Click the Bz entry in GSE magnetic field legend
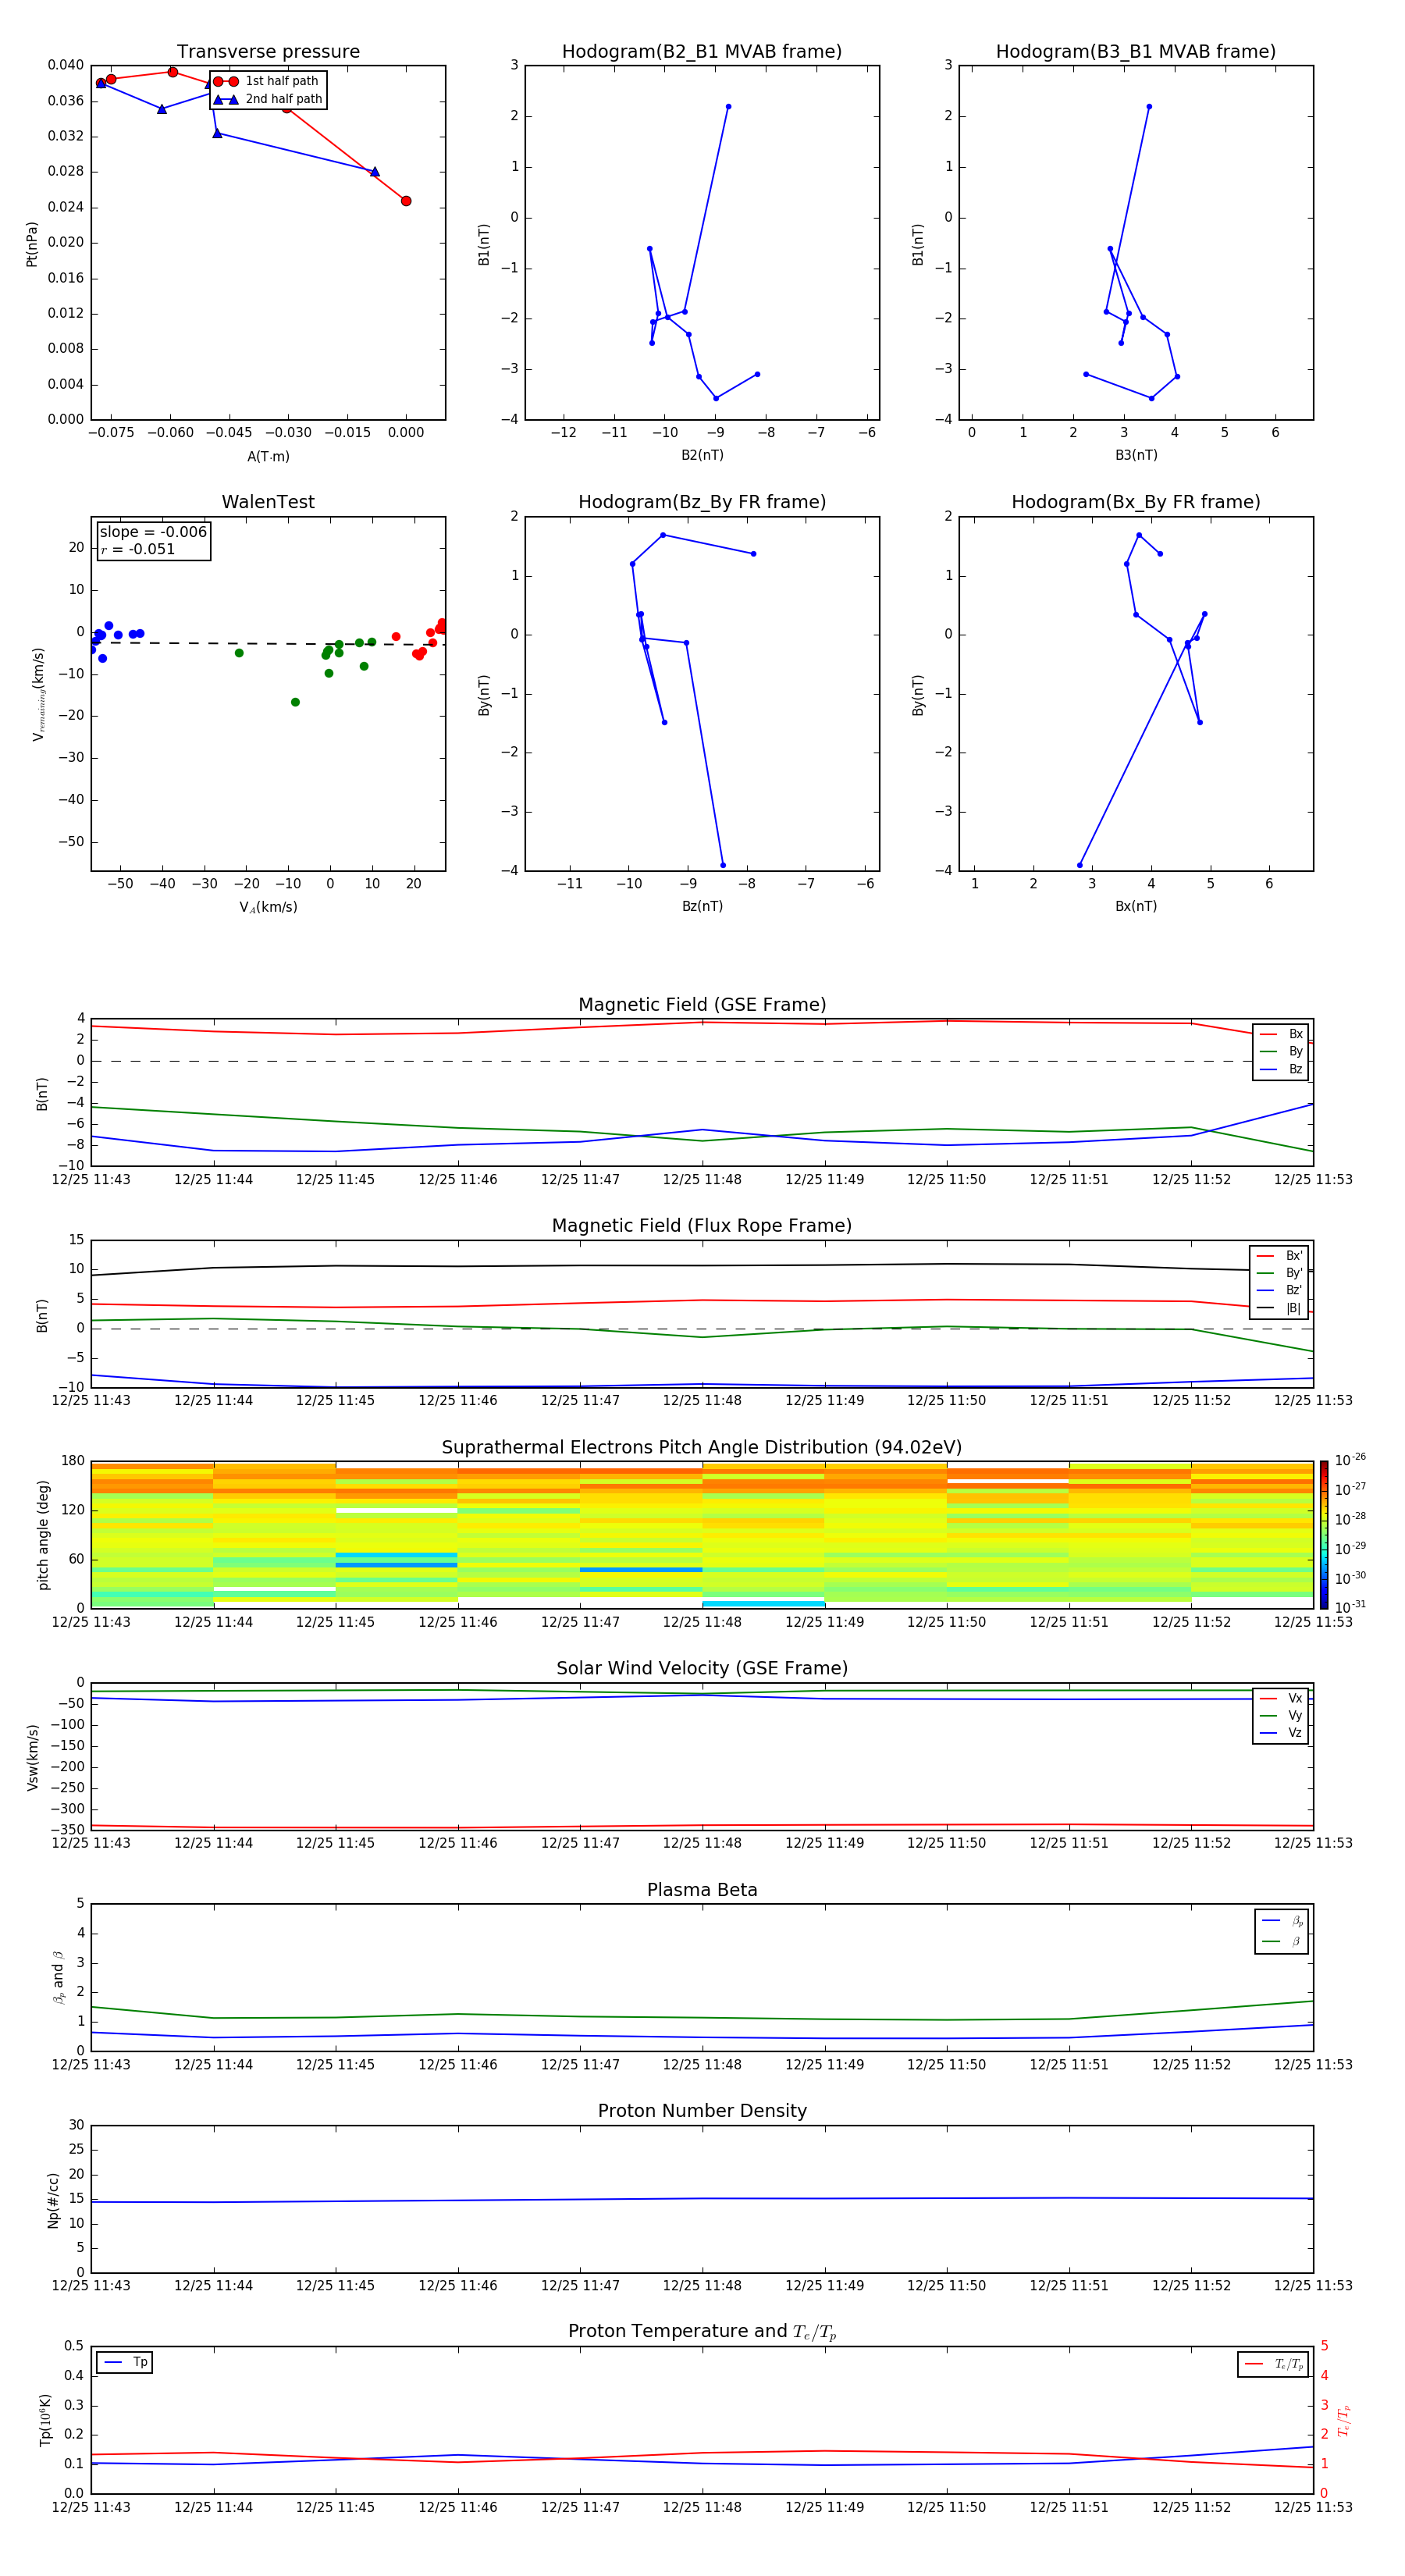This screenshot has width=1405, height=2576. pos(1281,1069)
